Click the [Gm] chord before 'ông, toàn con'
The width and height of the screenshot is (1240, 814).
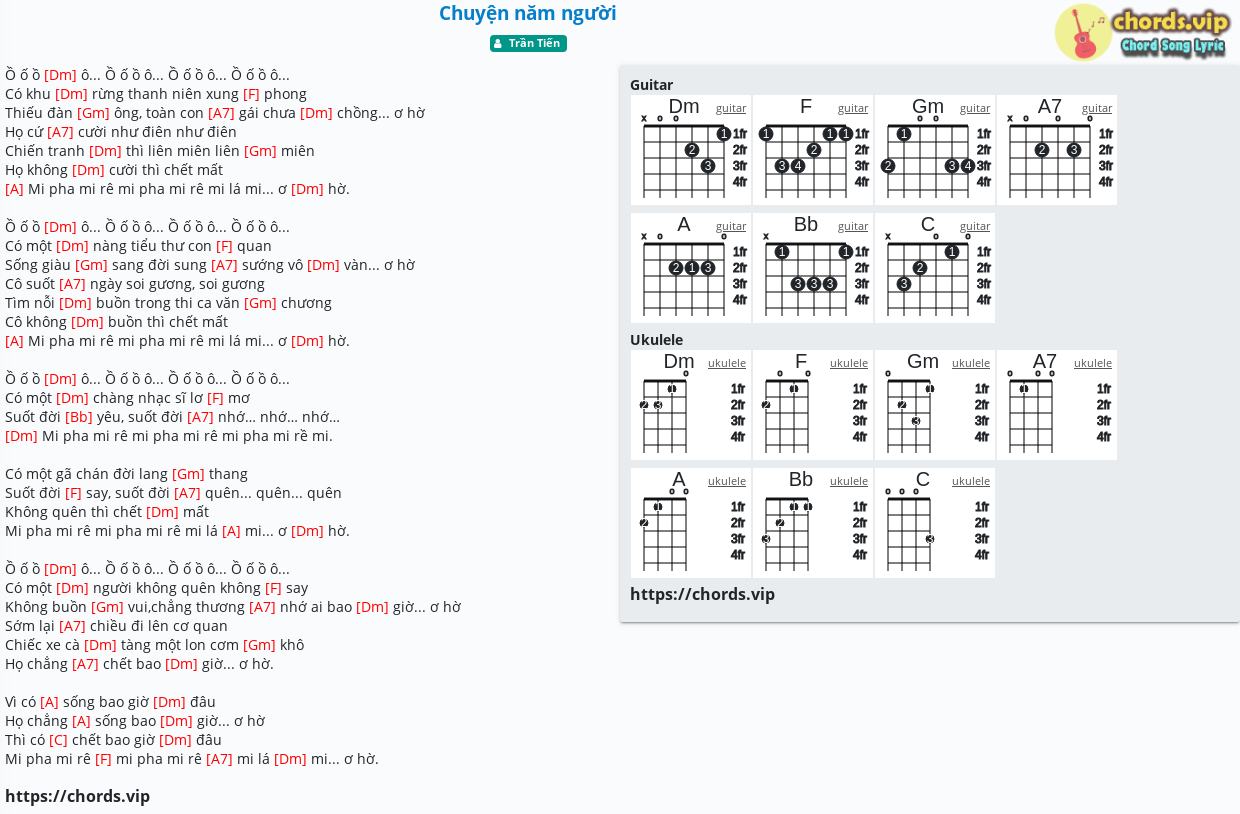click(93, 113)
